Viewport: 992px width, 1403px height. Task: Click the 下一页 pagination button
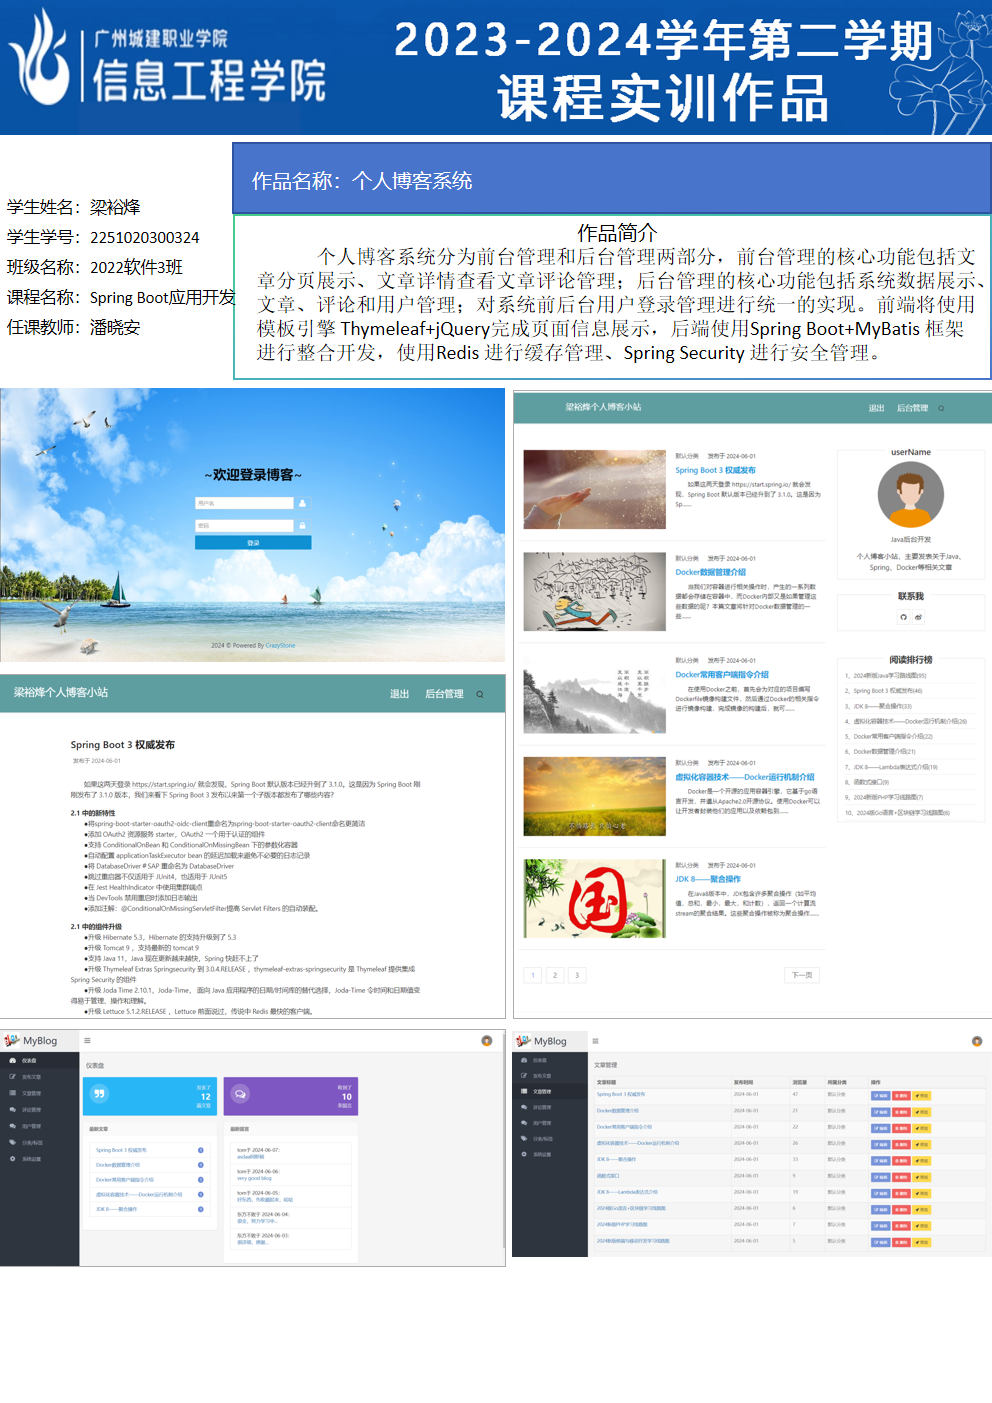(802, 975)
